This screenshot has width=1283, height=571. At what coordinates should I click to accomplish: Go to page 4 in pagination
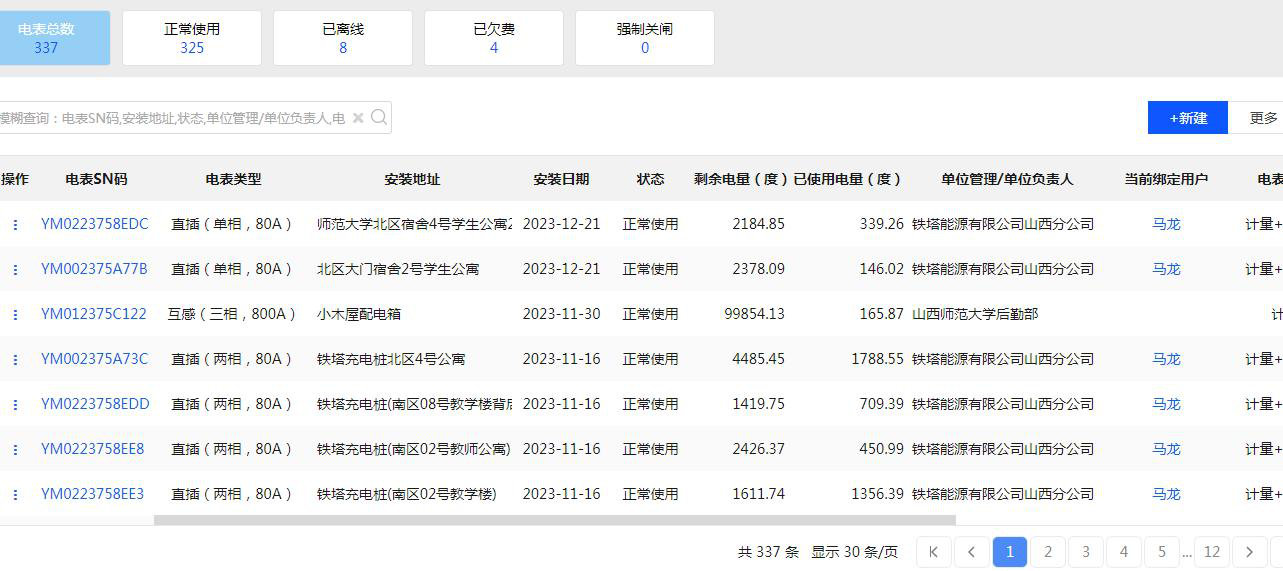tap(1124, 552)
